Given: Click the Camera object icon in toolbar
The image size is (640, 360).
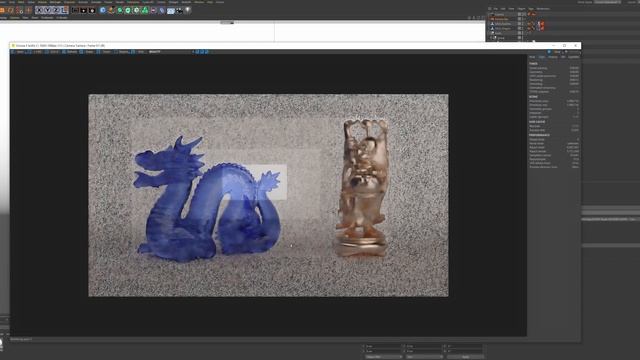Looking at the screenshot, I should coord(179,10).
